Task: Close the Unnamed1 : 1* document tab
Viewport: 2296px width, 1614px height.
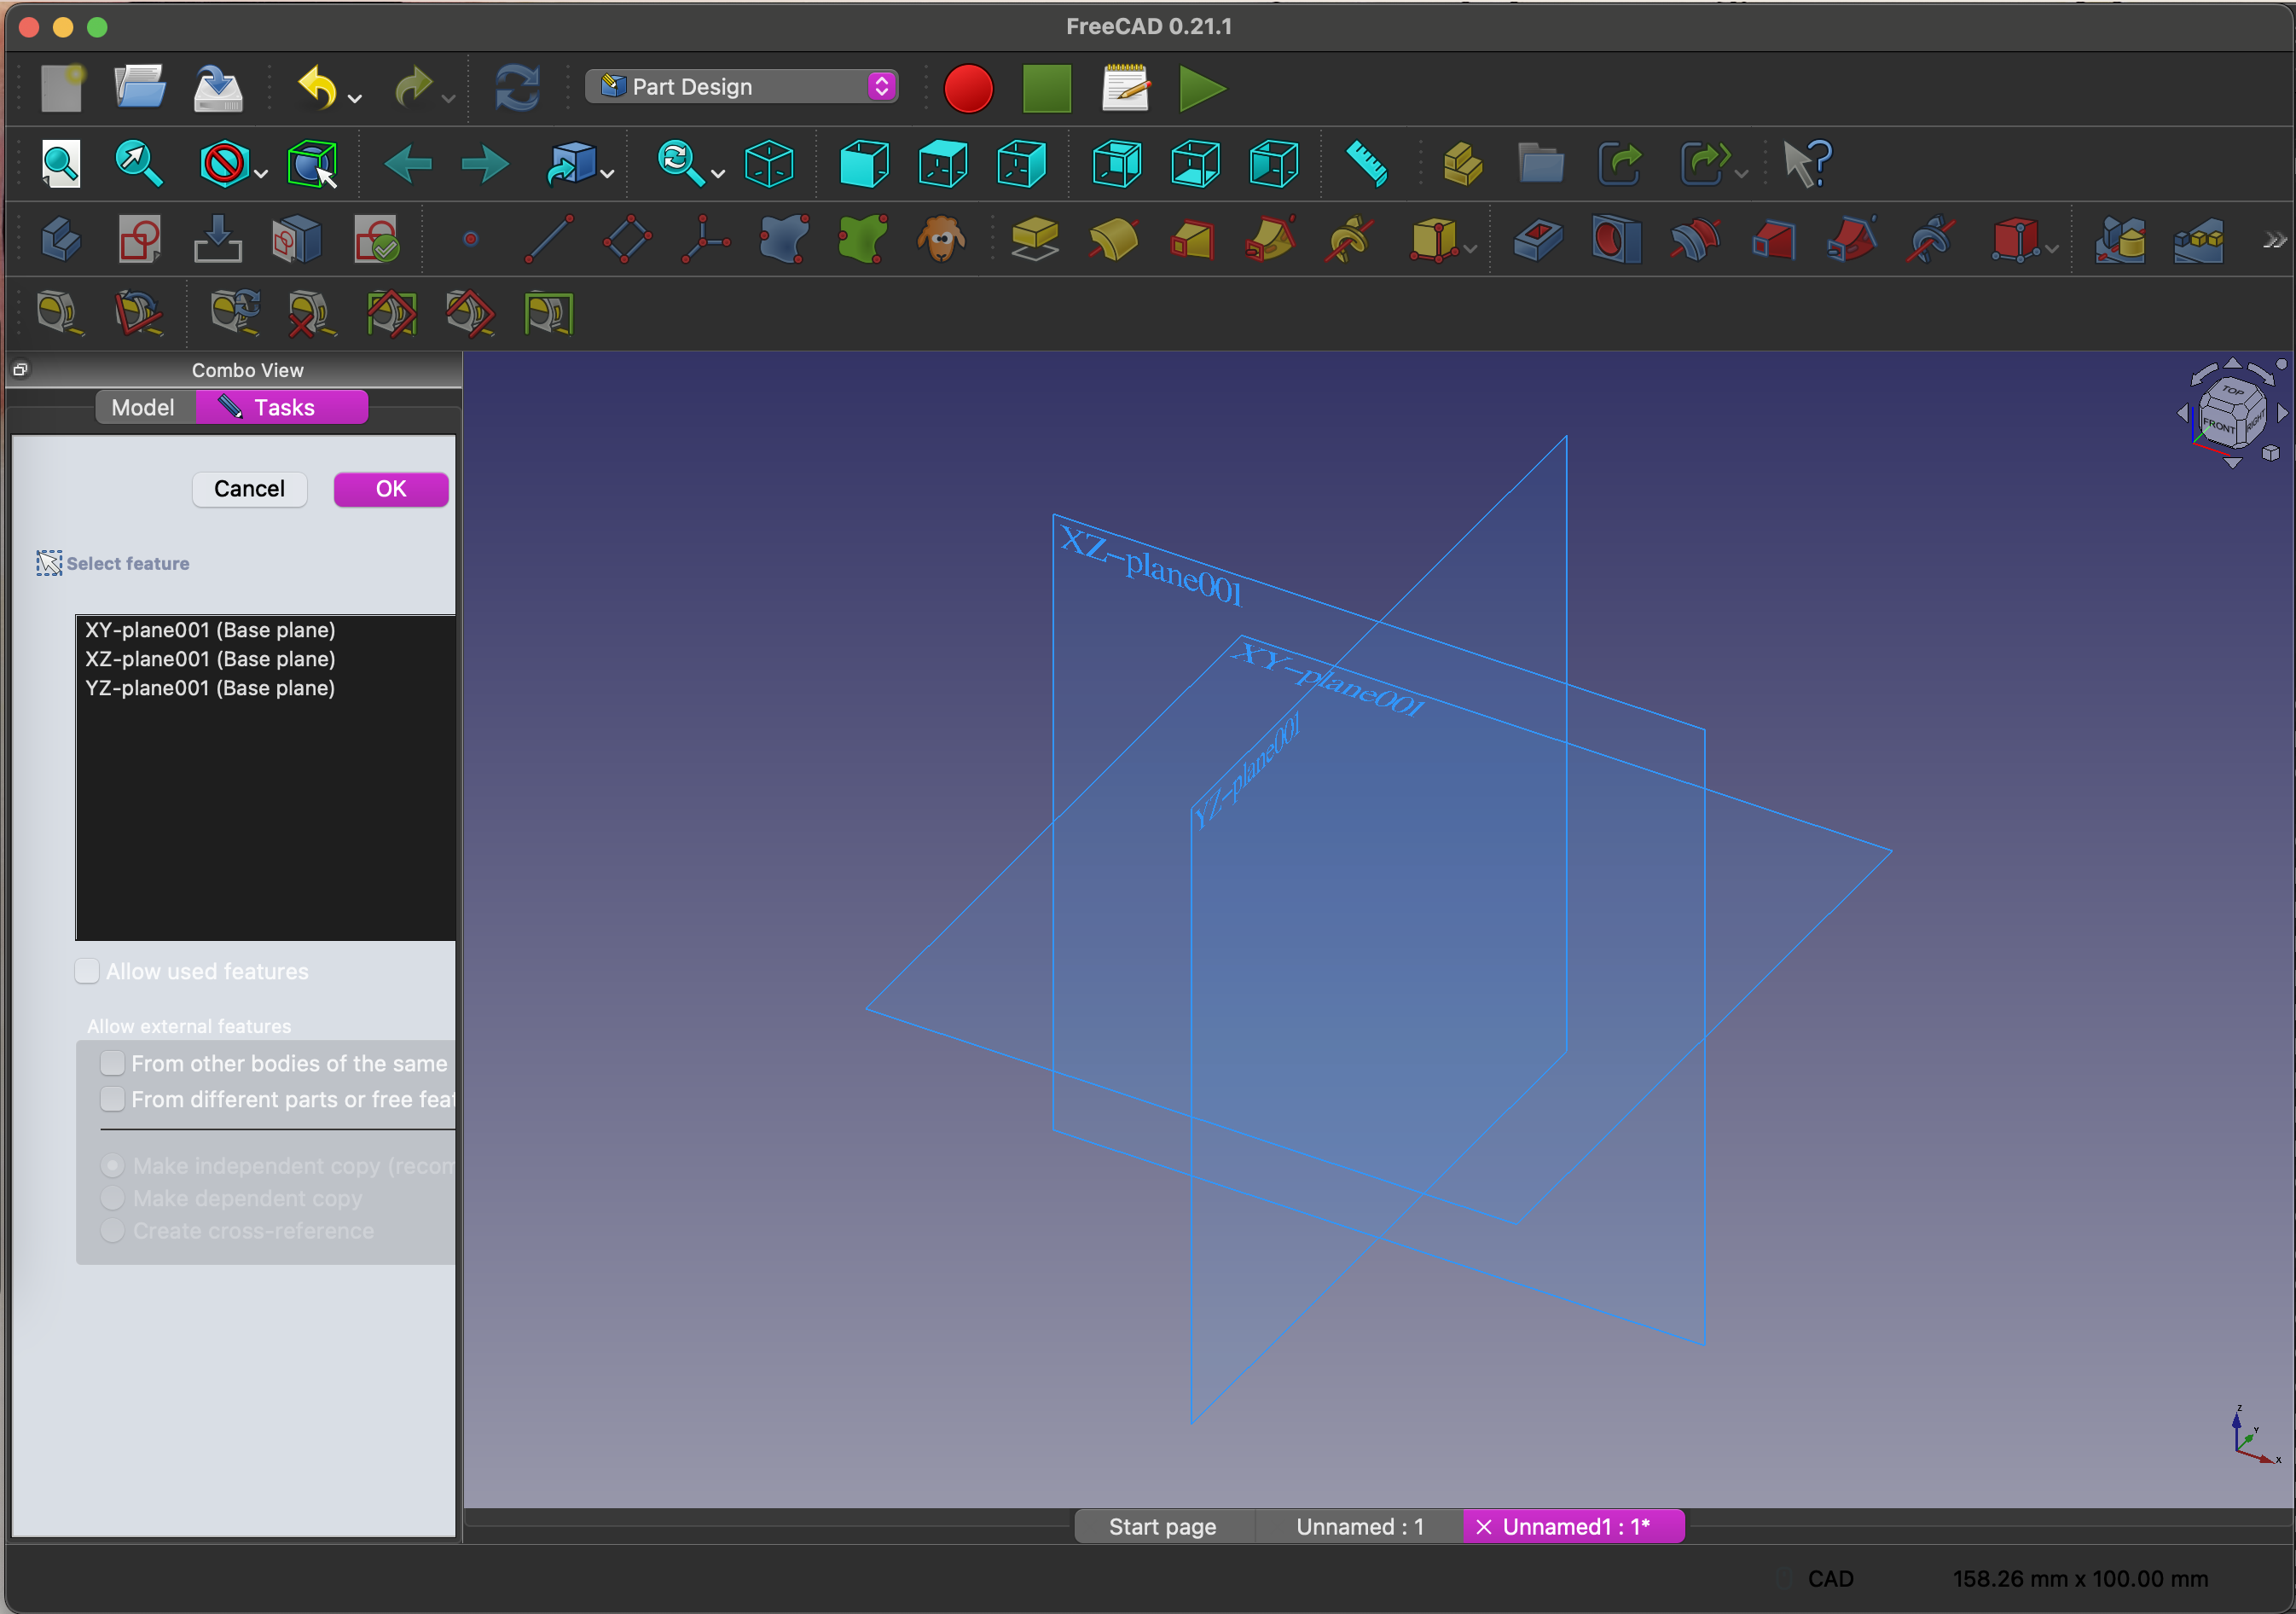Action: click(x=1484, y=1527)
